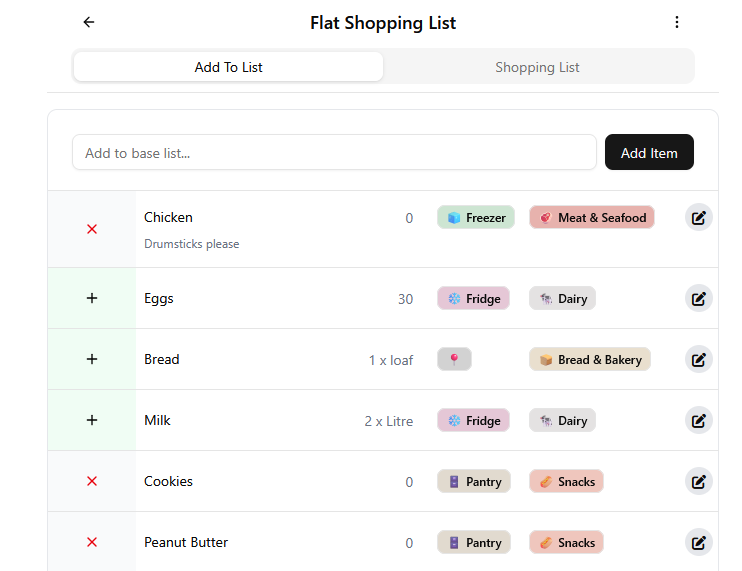Remove Chicken with the red X
Viewport: 742px width, 571px height.
(x=92, y=229)
